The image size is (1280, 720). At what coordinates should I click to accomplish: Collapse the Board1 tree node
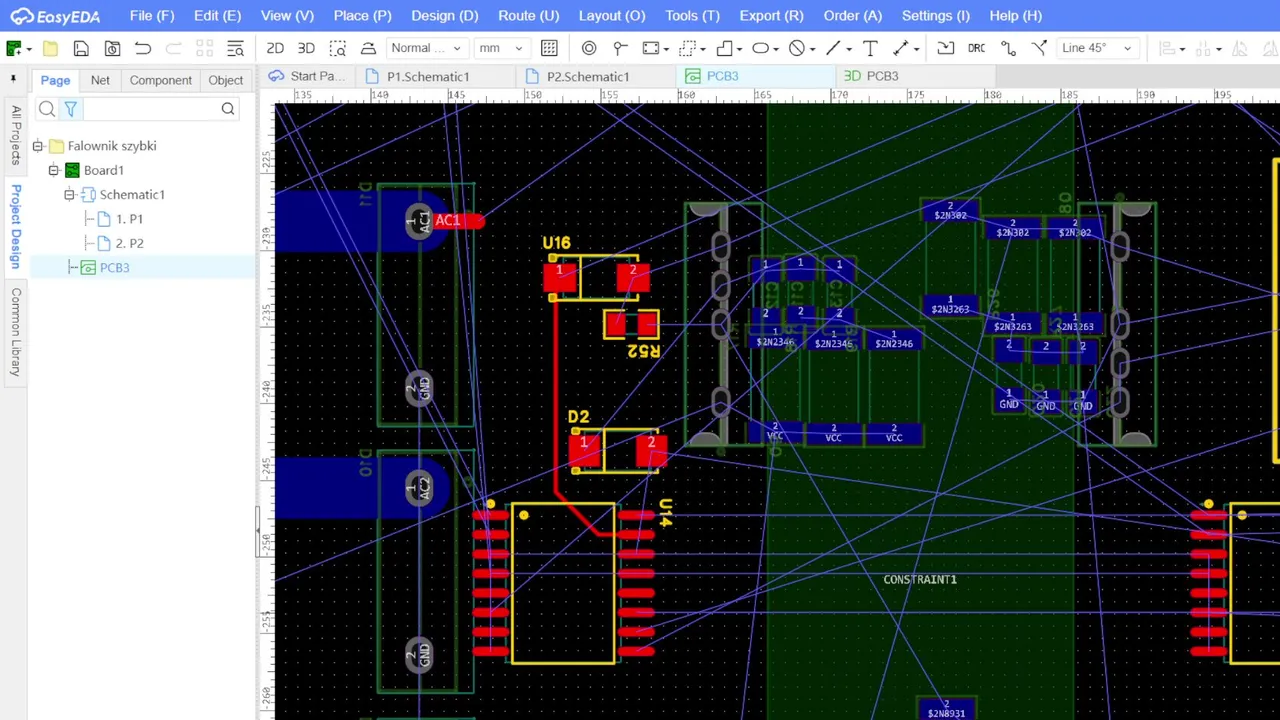[x=54, y=170]
